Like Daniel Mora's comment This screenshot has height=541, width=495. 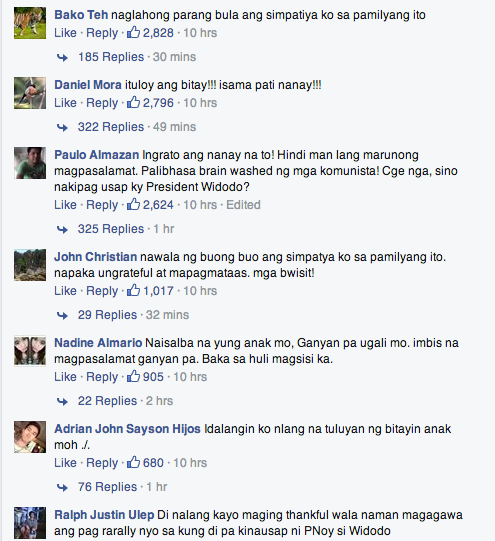(65, 103)
